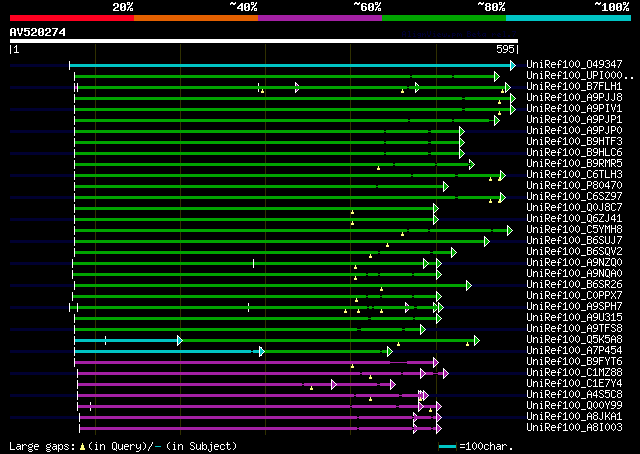
Task: Click the cyan arrowhead in the A7P454 row
Action: [x=262, y=352]
